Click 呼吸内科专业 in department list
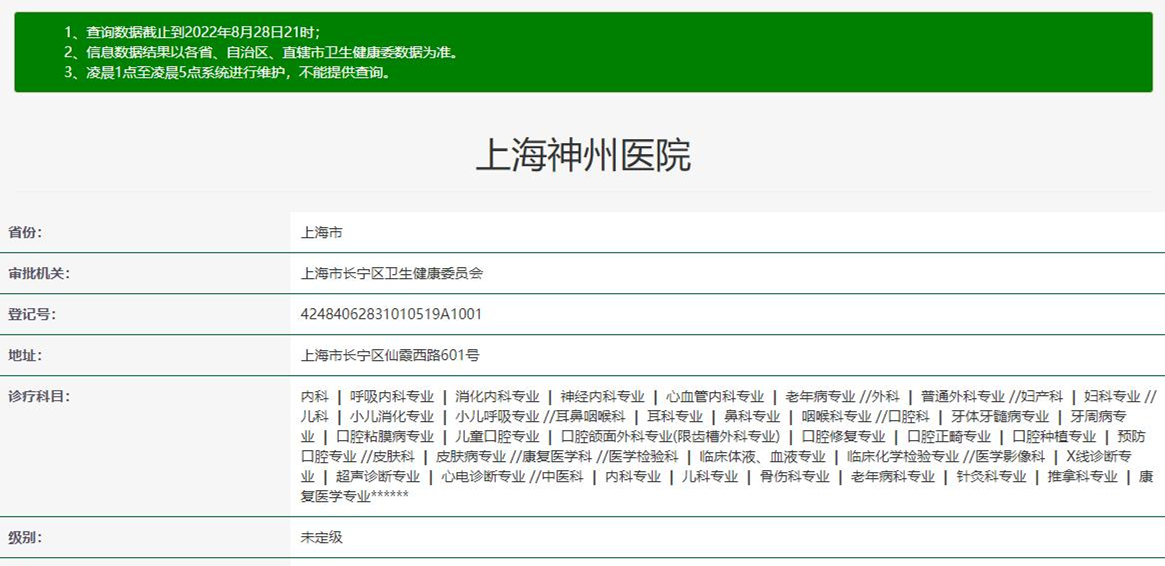Screen dimensions: 1165x566 [392, 396]
